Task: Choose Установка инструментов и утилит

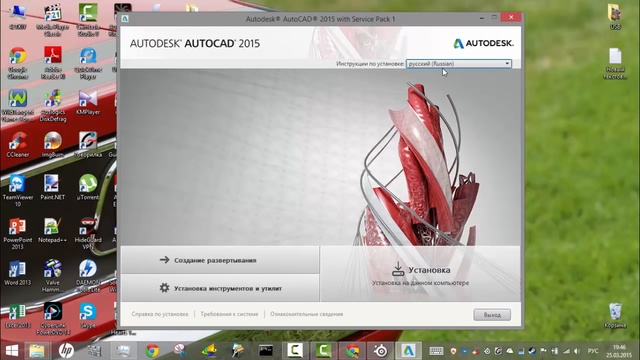Action: 220,288
